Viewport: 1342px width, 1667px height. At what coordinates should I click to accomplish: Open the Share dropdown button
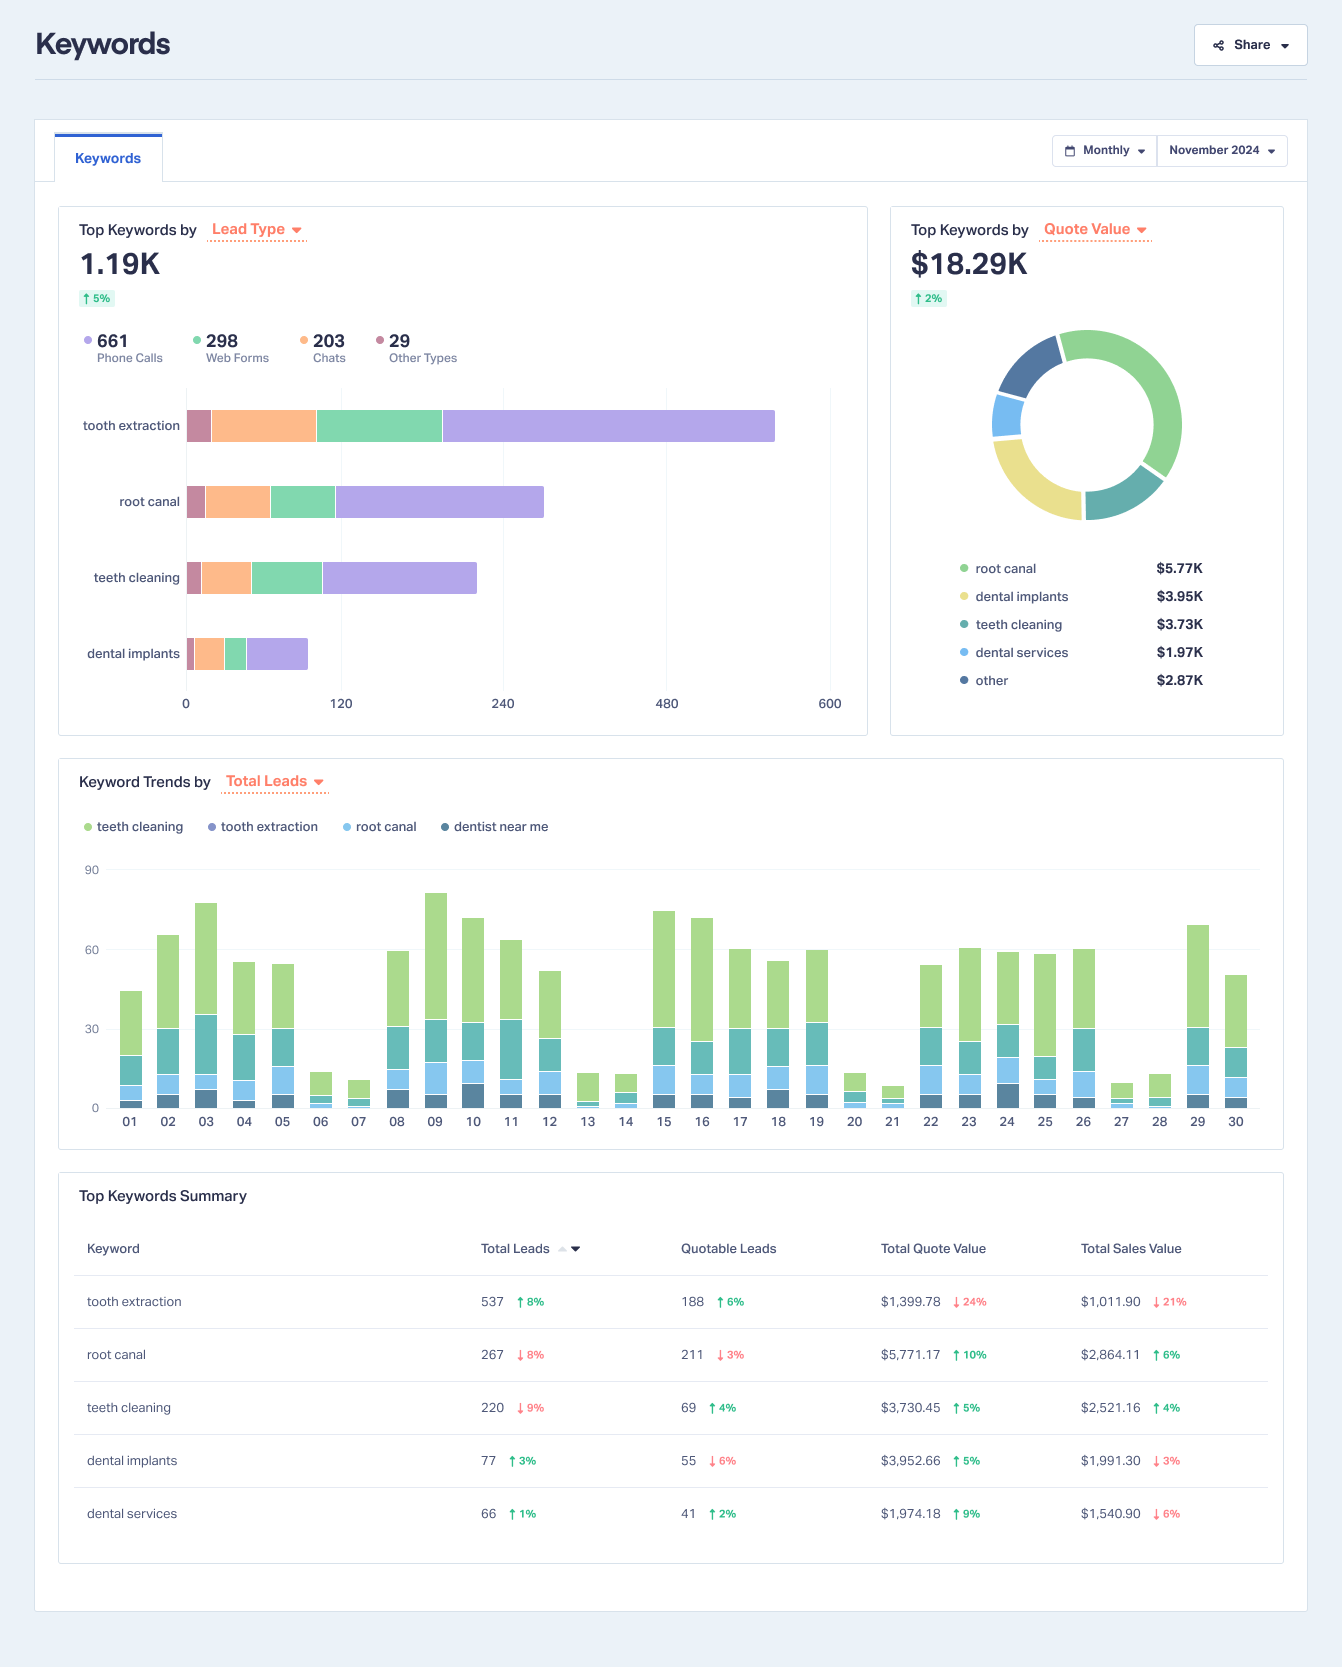click(1250, 45)
